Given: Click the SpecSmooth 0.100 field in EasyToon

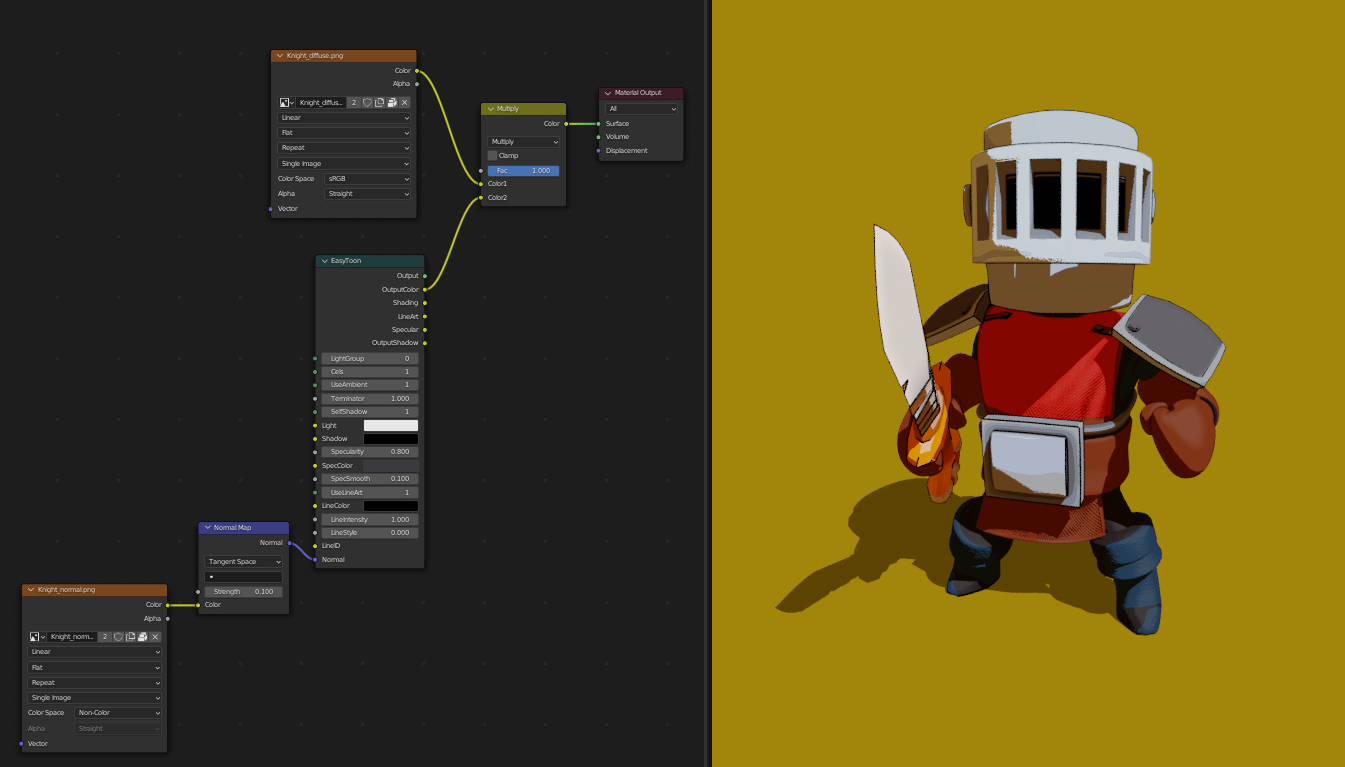Looking at the screenshot, I should [x=370, y=479].
